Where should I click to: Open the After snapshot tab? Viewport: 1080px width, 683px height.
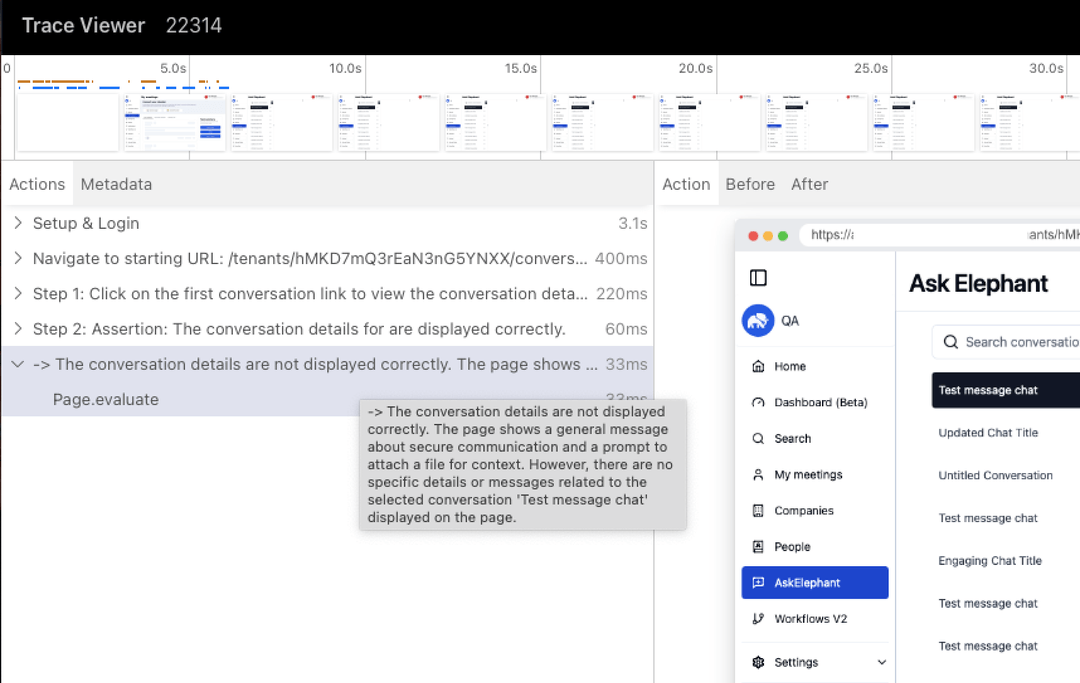(809, 185)
